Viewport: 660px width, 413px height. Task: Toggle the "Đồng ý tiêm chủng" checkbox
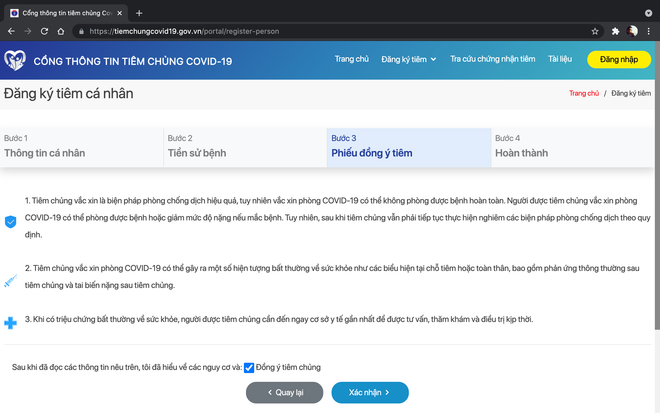(x=249, y=367)
